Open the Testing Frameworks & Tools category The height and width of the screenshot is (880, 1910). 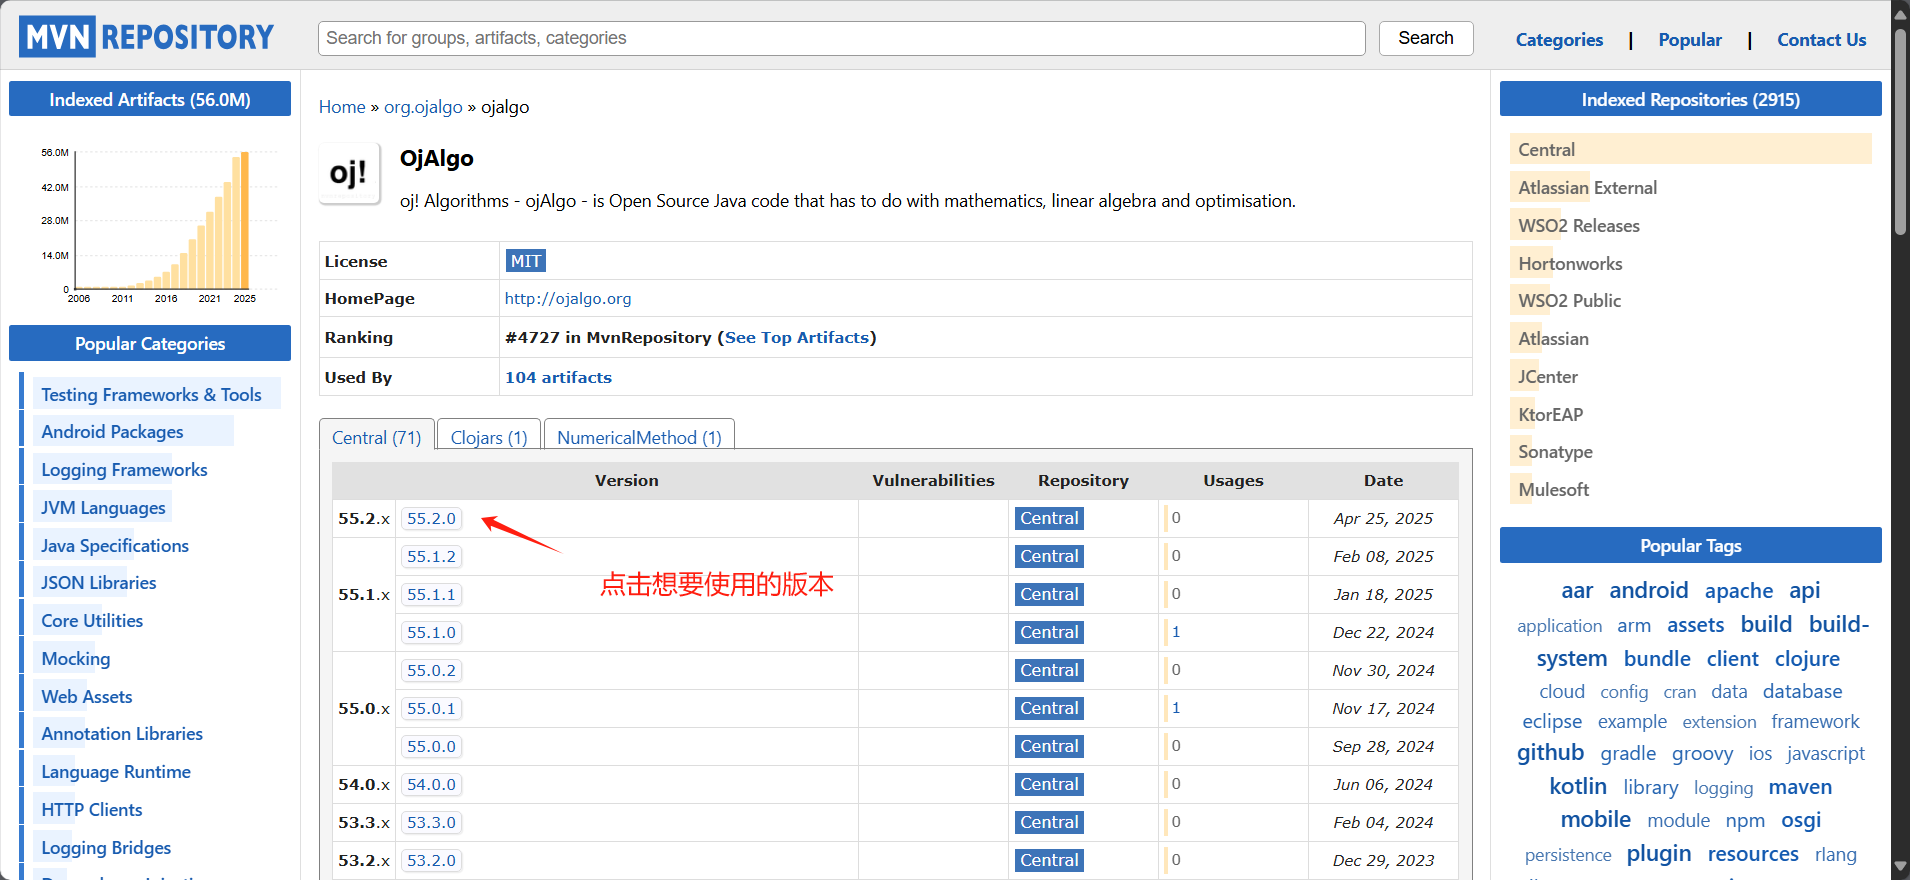point(151,395)
